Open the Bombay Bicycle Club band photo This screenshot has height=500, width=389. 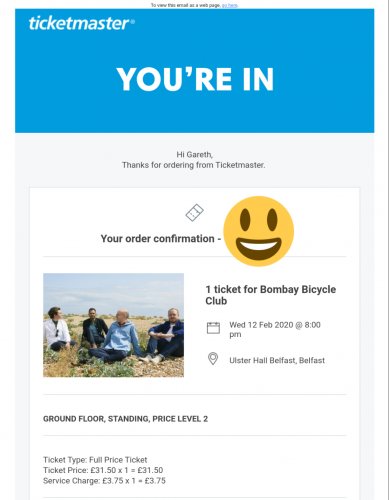point(113,325)
